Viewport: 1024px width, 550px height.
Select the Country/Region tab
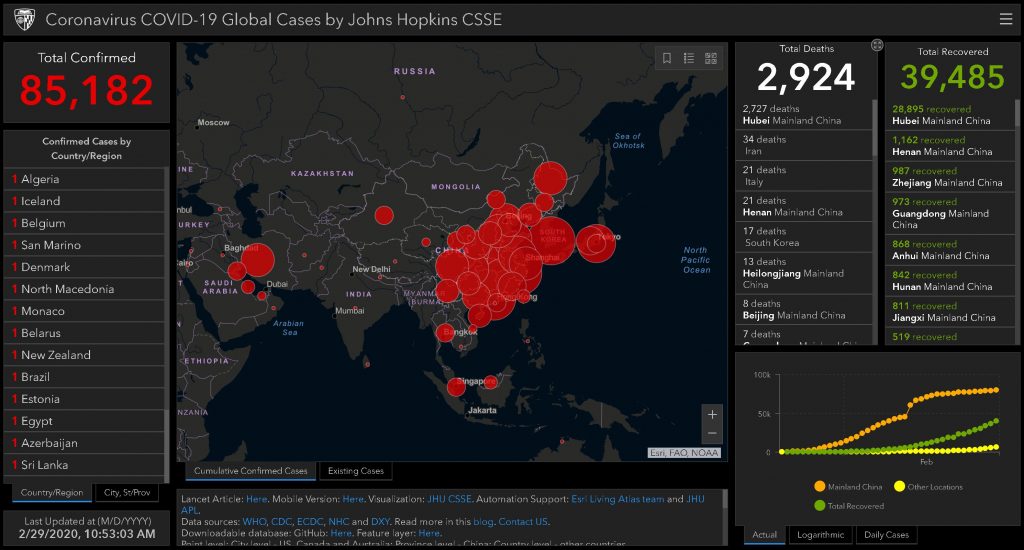click(x=52, y=493)
